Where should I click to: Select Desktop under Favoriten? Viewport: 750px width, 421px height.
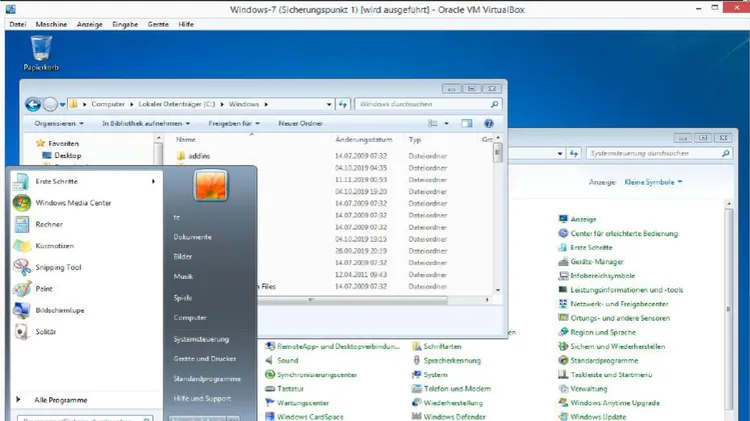[x=67, y=155]
